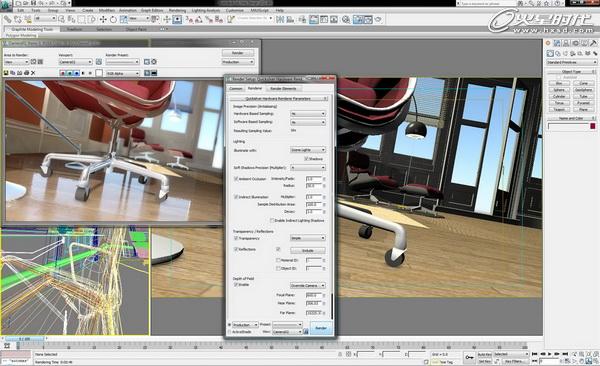Clear the rendered frame with X icon

coord(33,73)
